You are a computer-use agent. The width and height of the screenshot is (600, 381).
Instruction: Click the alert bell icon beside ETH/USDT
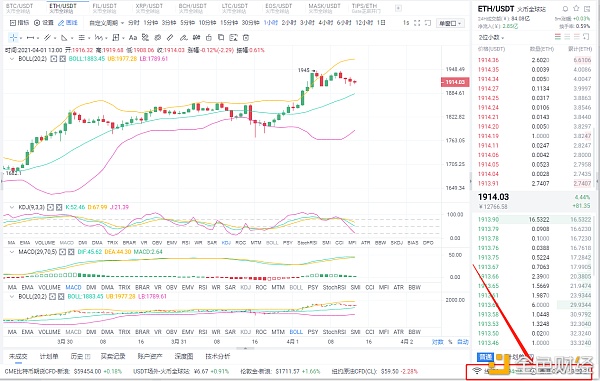tap(565, 8)
